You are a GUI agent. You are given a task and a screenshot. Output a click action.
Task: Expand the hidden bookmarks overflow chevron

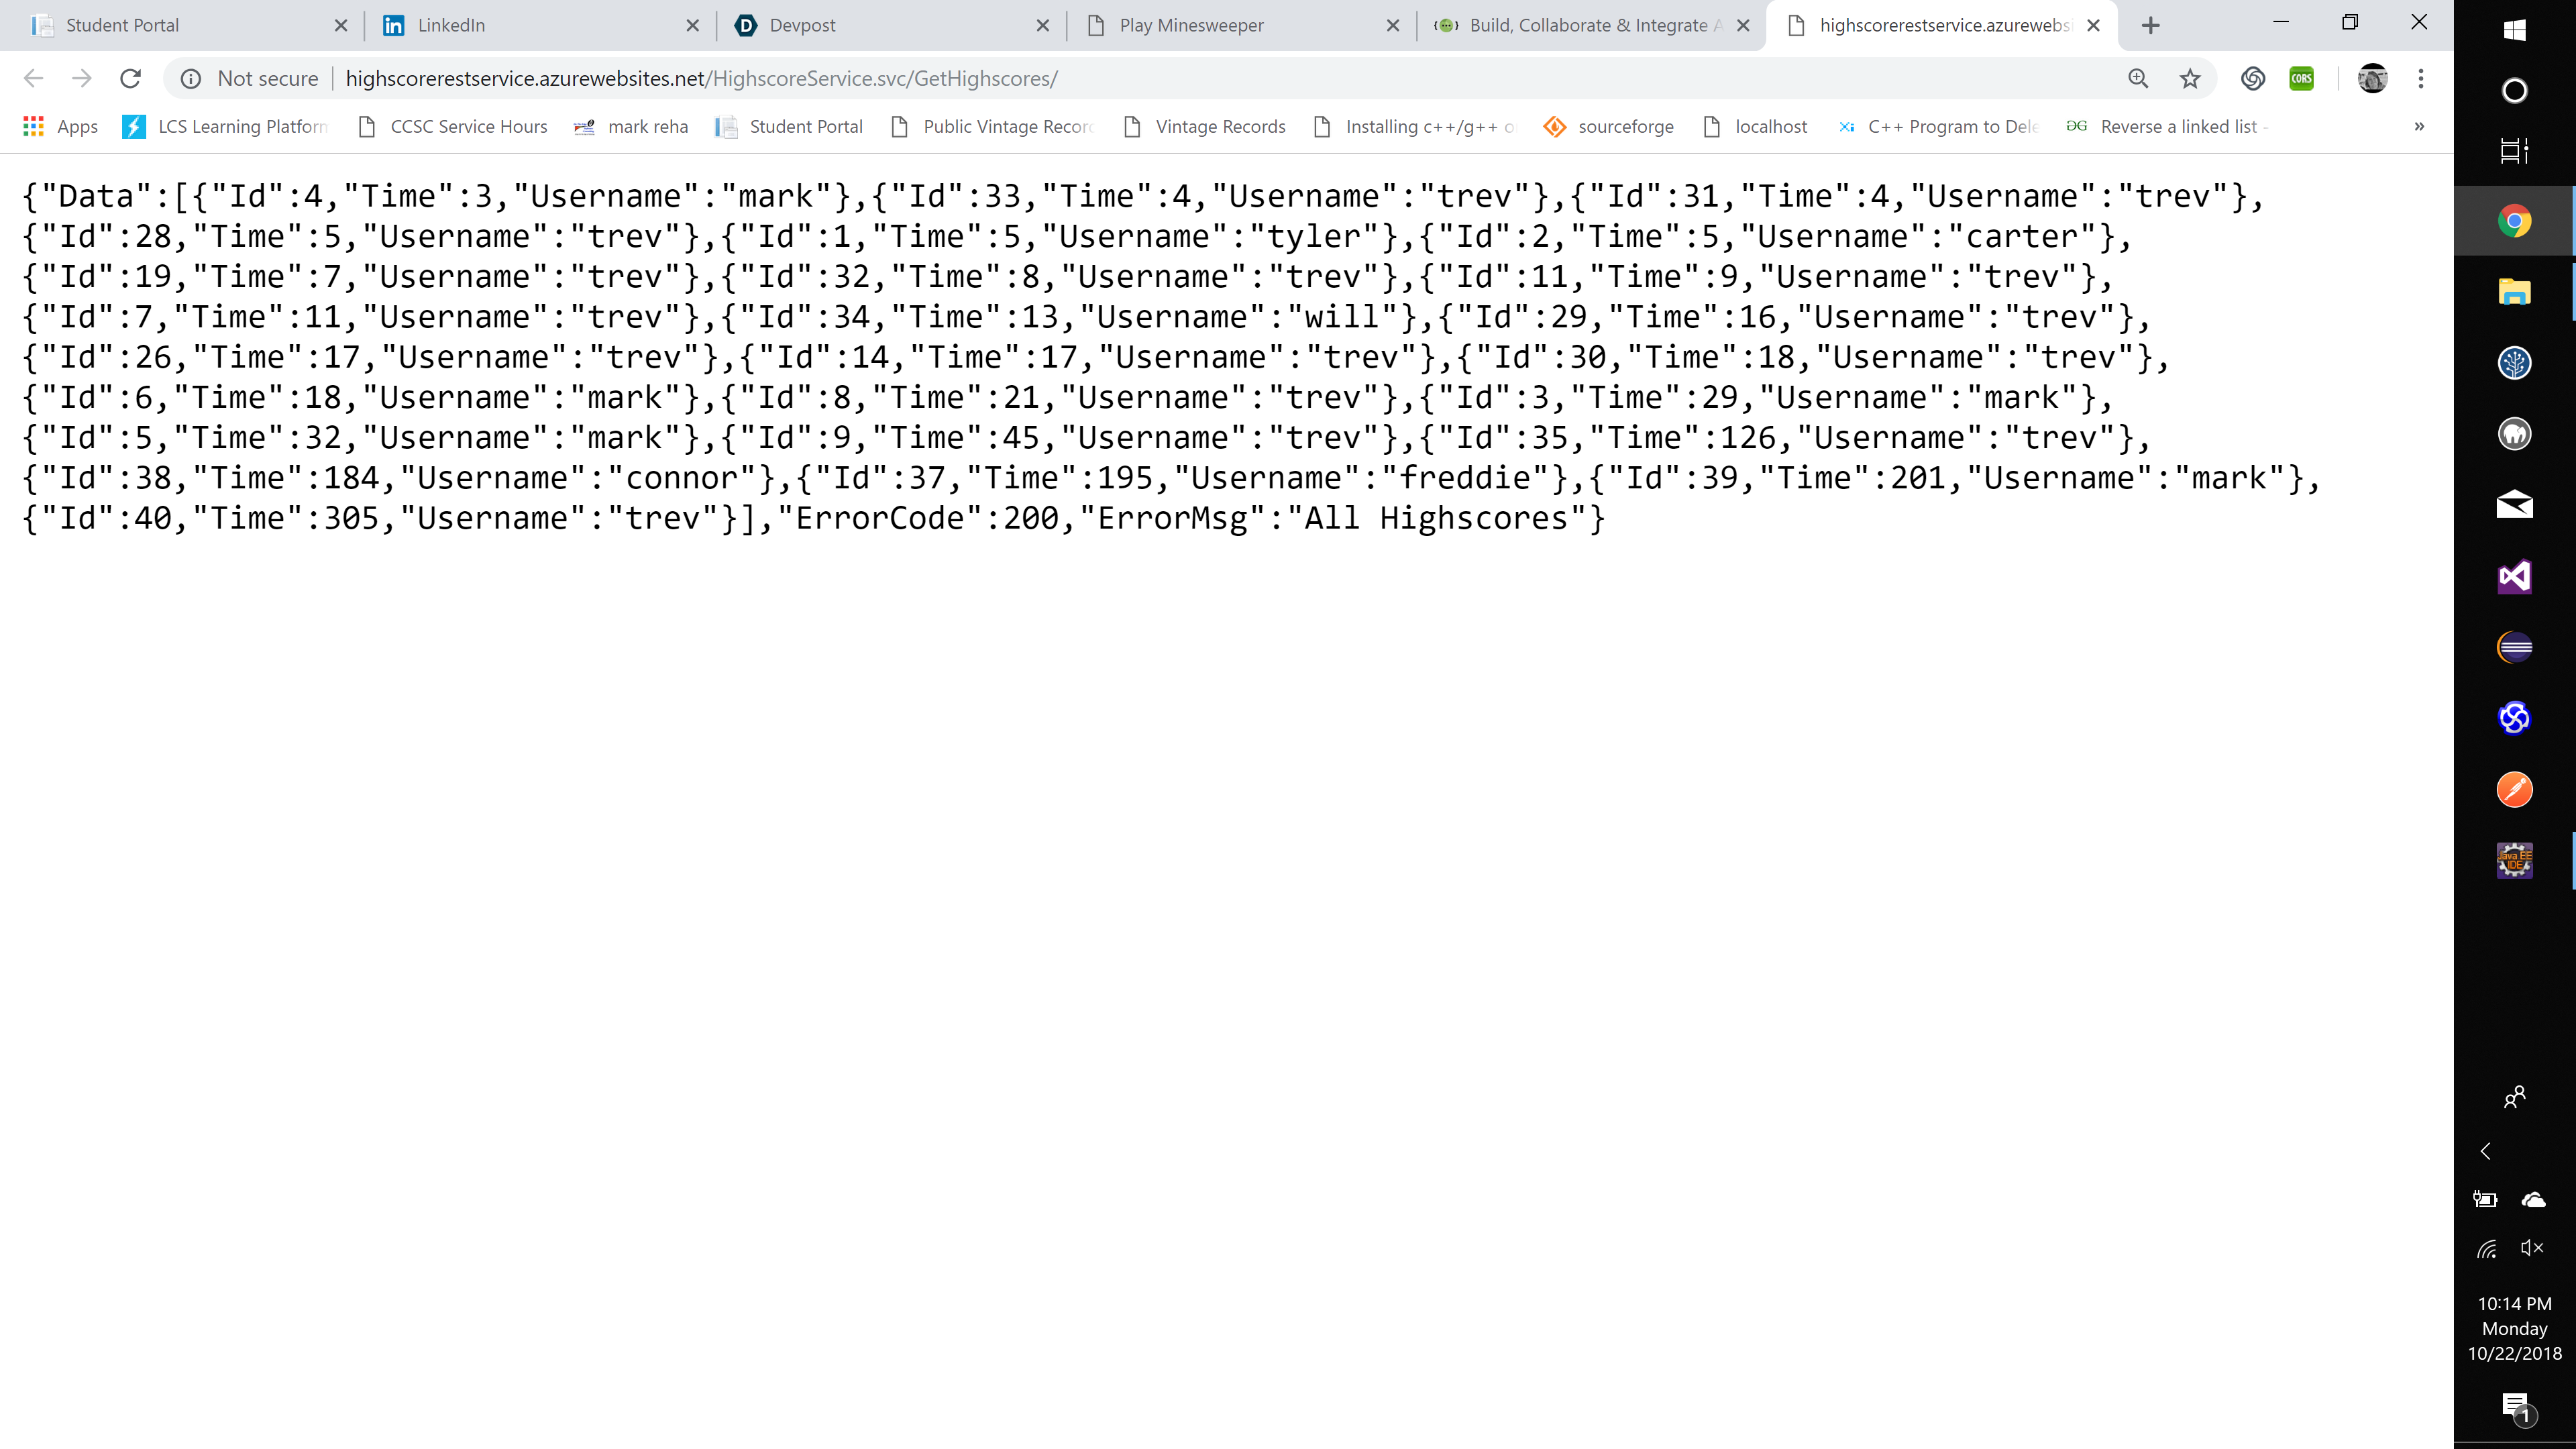click(x=2419, y=126)
